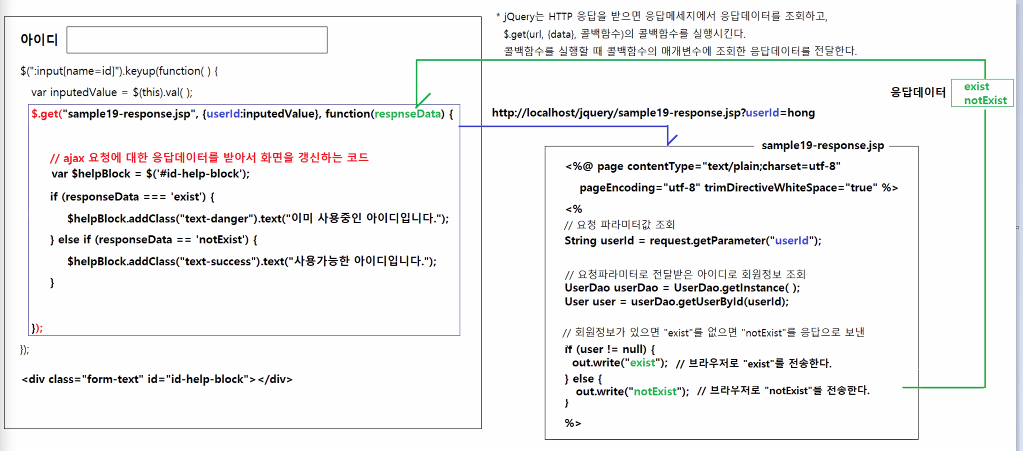This screenshot has width=1023, height=451.
Task: Click the comment '// 요청파라미터로 전달받은 아이디로 회원정보 조회'
Action: click(x=686, y=274)
